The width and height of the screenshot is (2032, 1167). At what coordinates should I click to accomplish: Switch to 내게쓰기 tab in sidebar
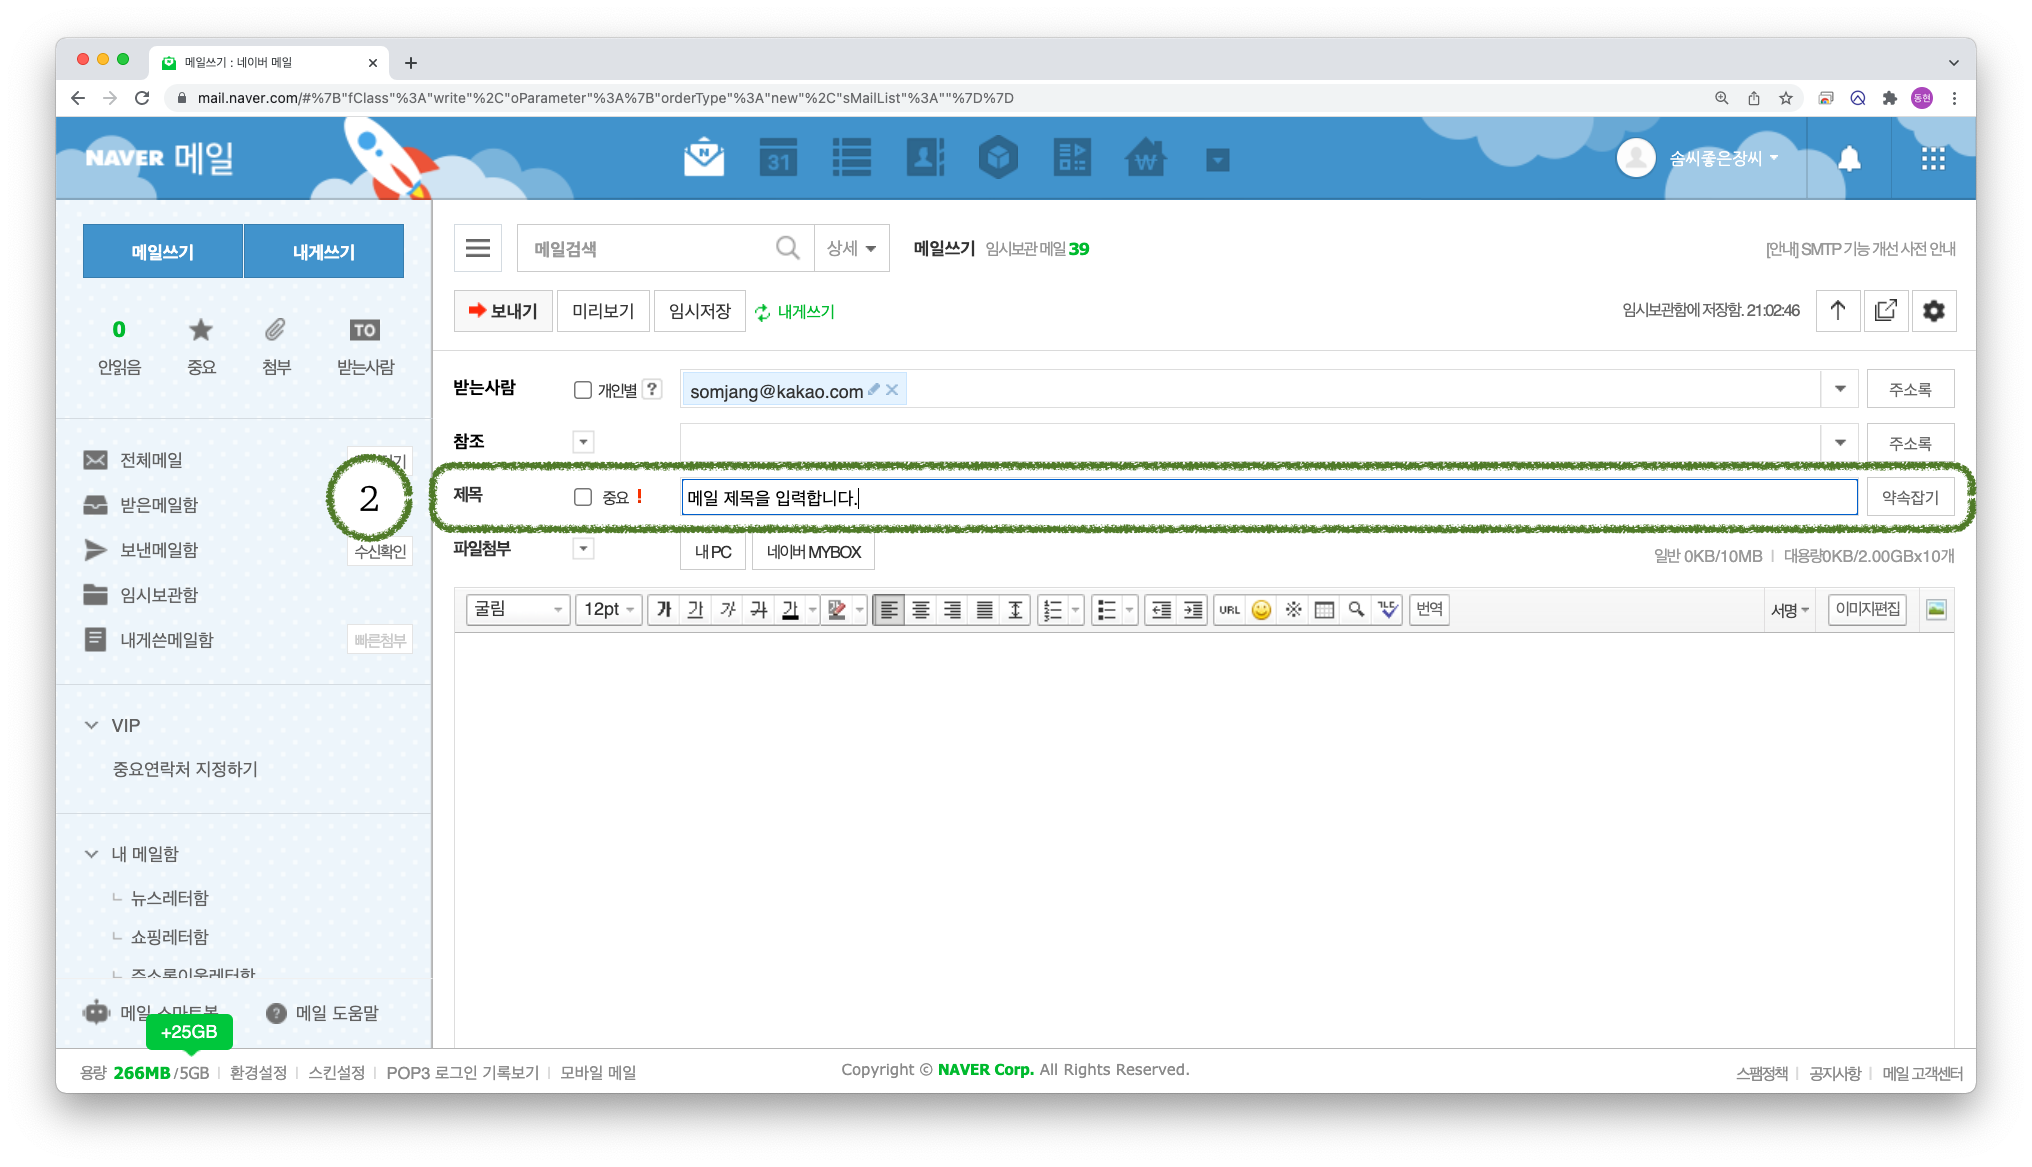point(323,251)
